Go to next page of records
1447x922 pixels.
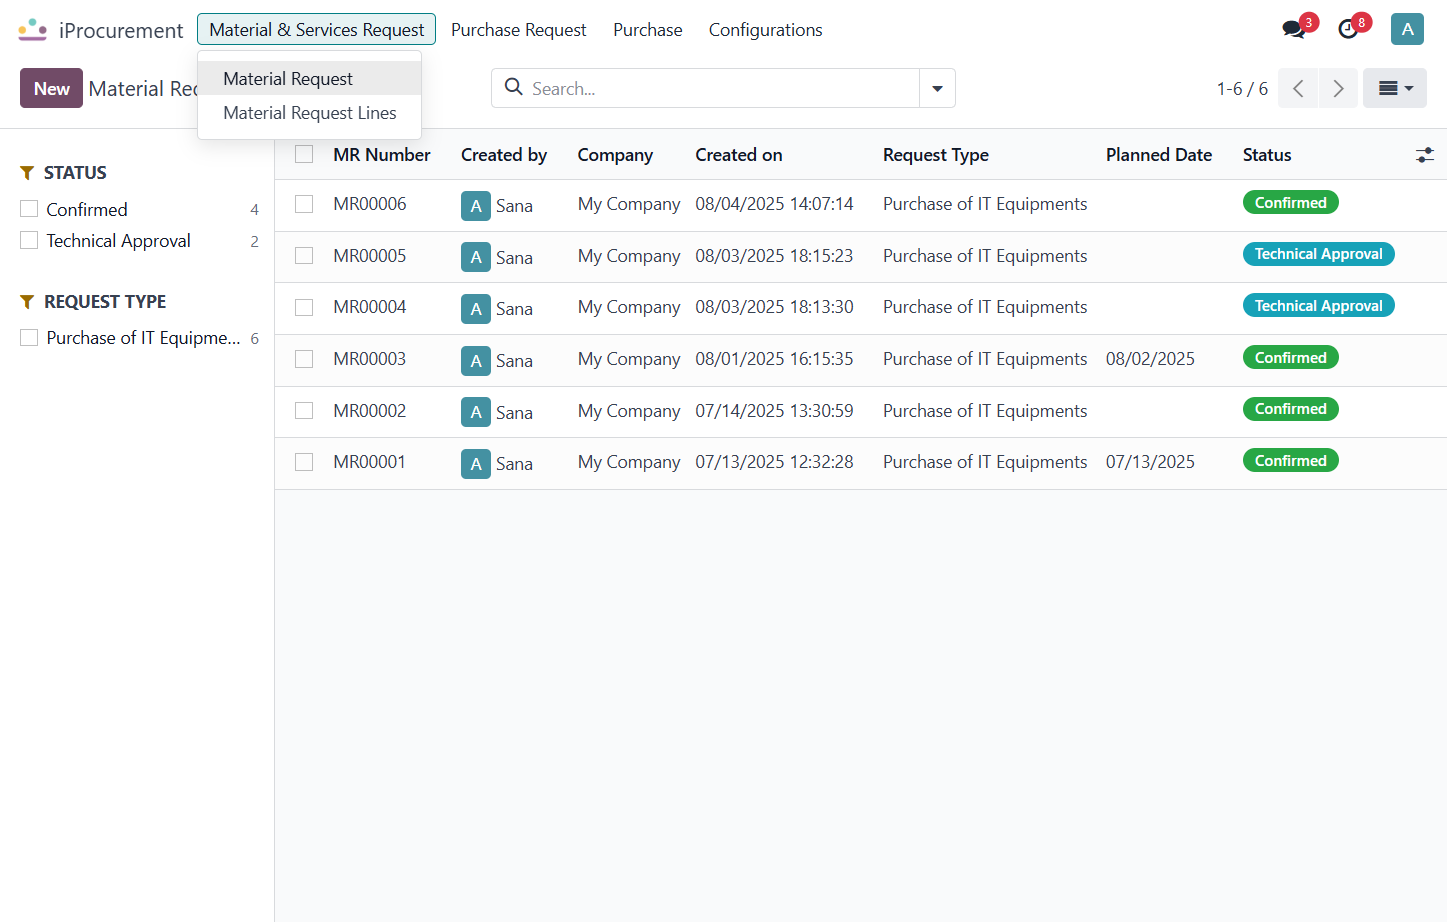click(1338, 88)
